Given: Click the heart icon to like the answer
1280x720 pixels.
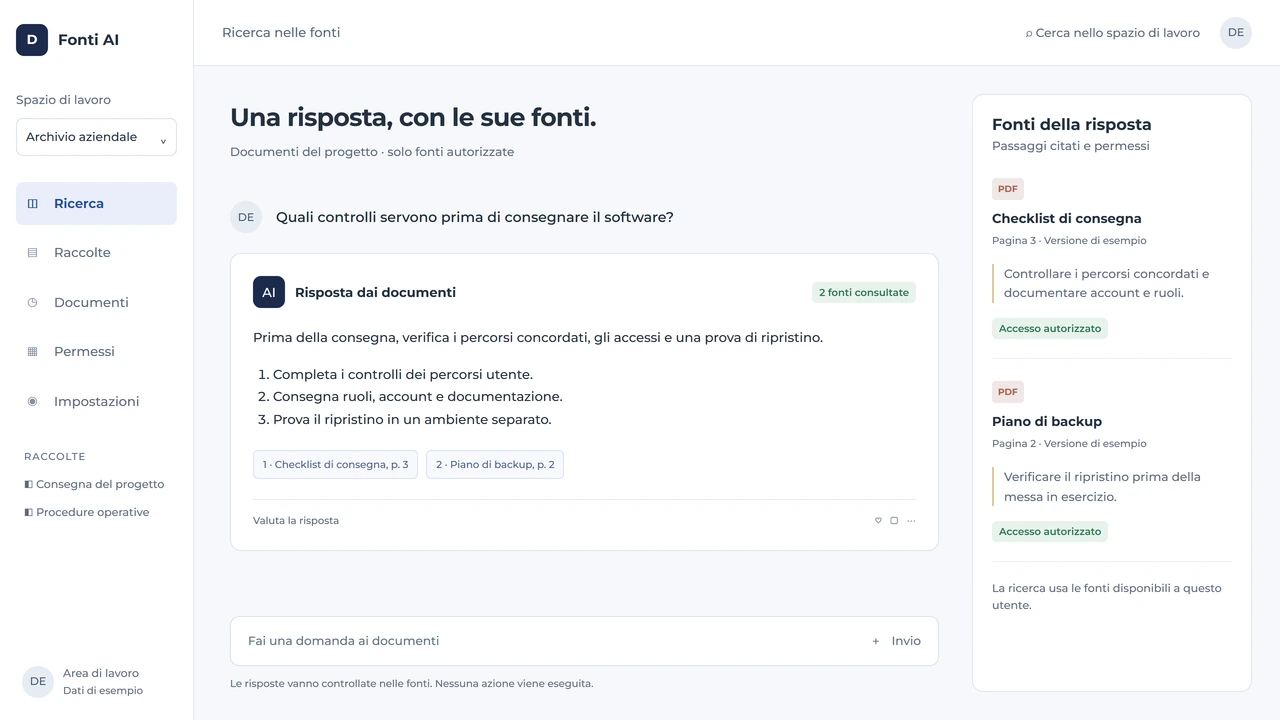Looking at the screenshot, I should point(878,521).
